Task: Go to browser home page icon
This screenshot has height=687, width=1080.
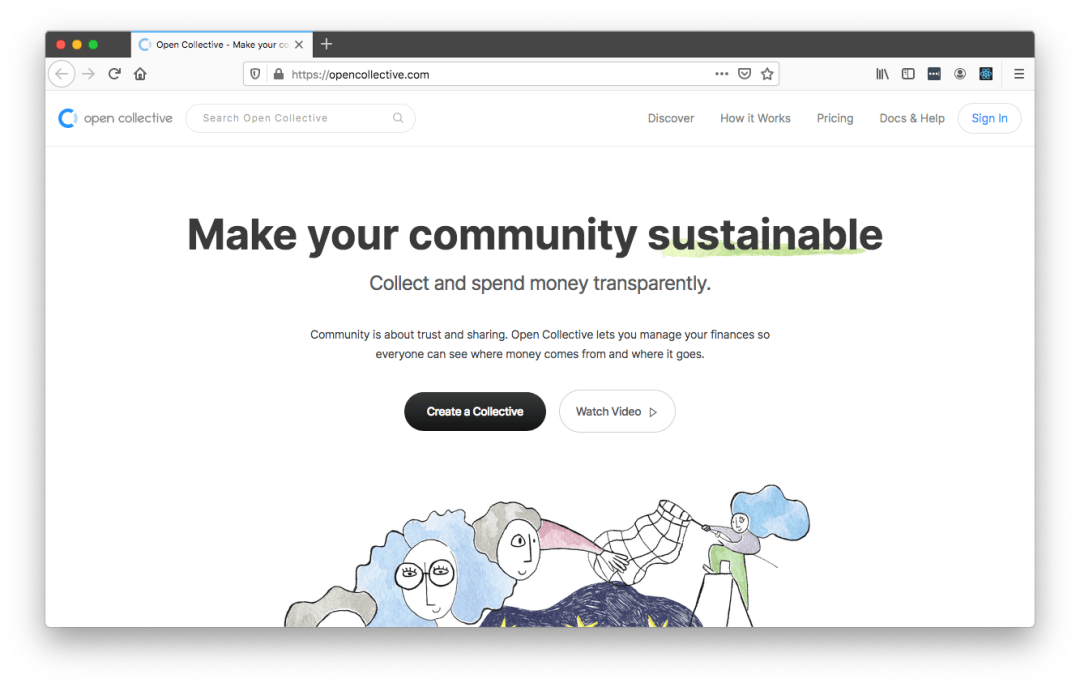Action: [x=140, y=74]
